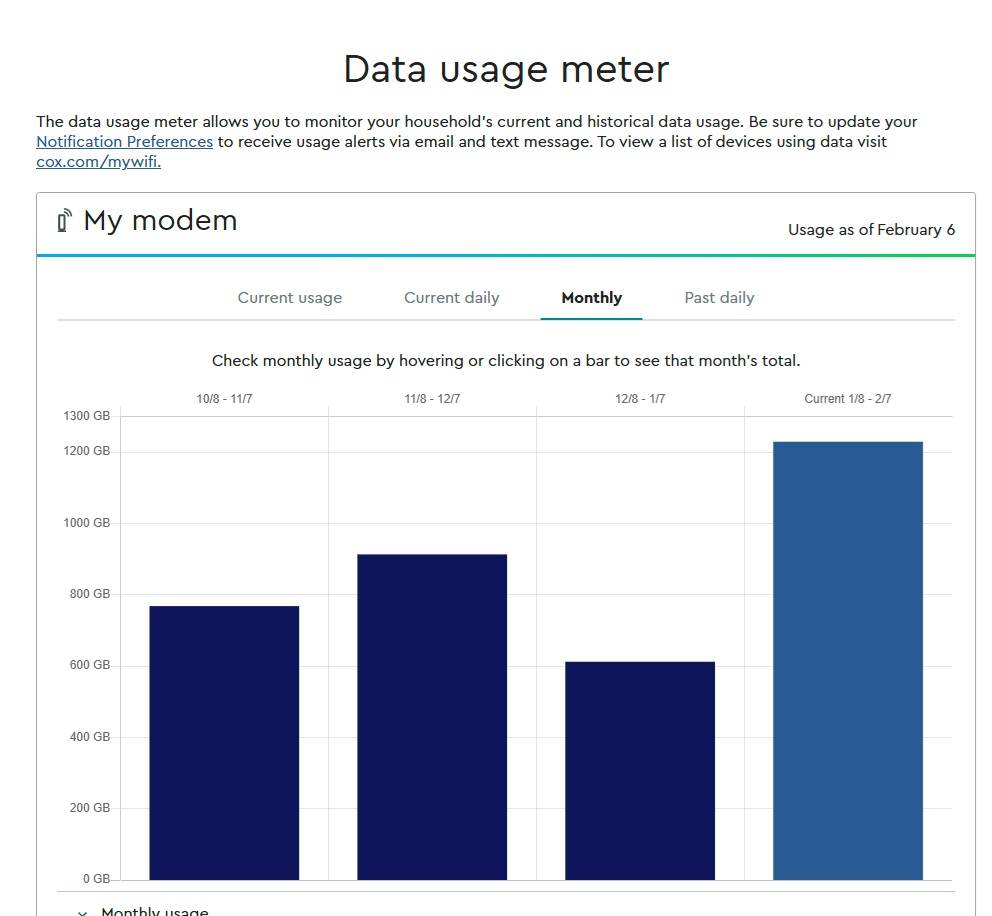The image size is (992, 916).
Task: Expand the Monthly usage section chevron
Action: click(82, 911)
